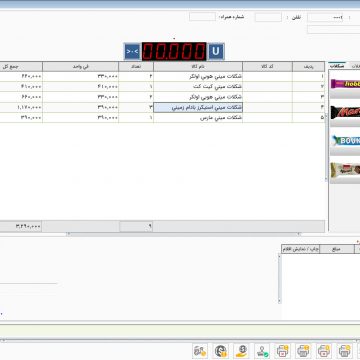Screen dimensions: 360x360
Task: Add the Mars bar product thumbnail
Action: [345, 112]
